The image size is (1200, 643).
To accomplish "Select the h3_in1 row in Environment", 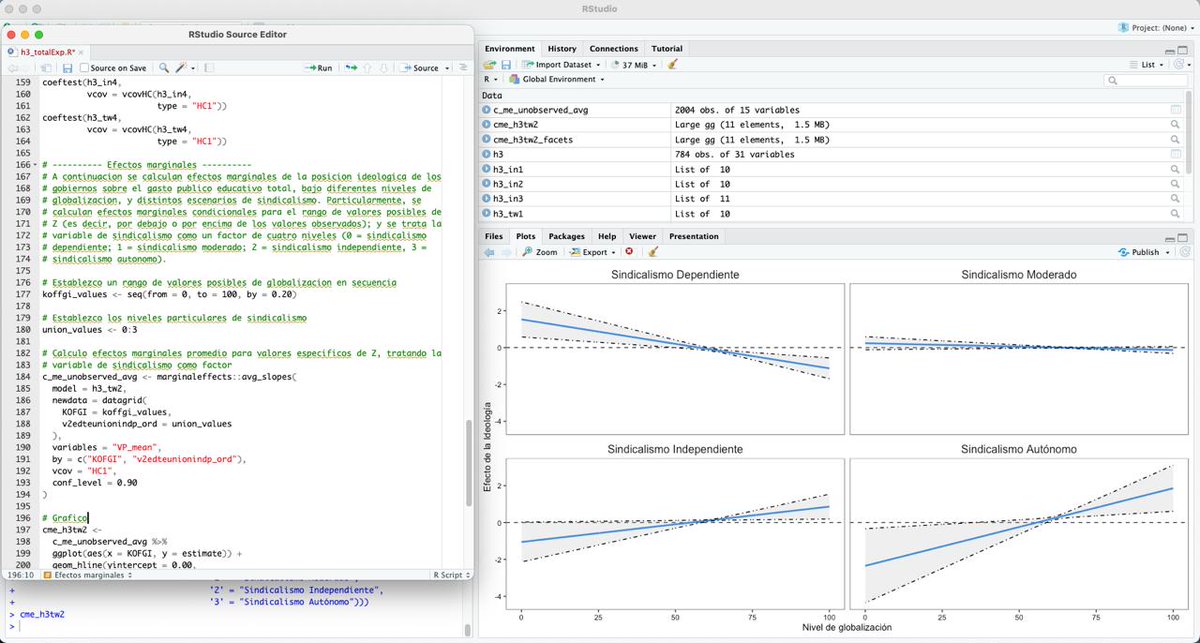I will point(832,170).
